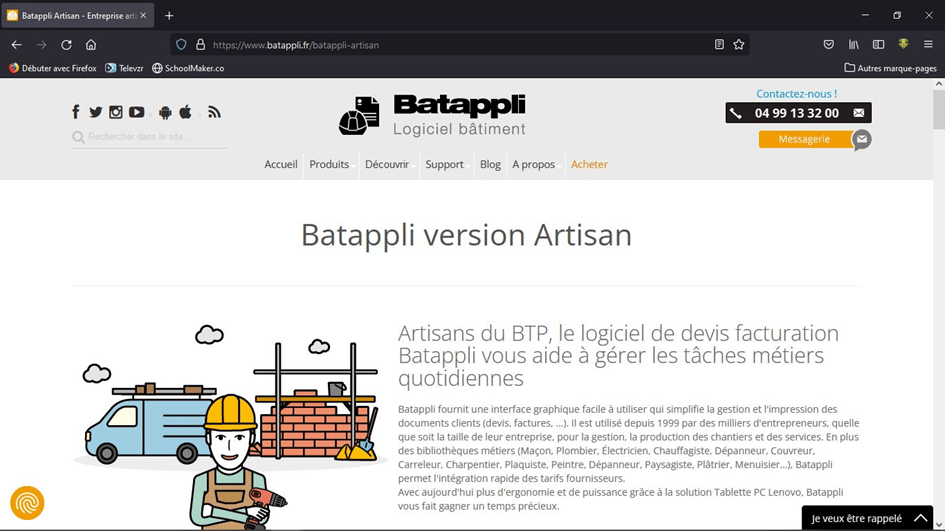Click the Android app icon
The image size is (945, 531).
(x=165, y=112)
